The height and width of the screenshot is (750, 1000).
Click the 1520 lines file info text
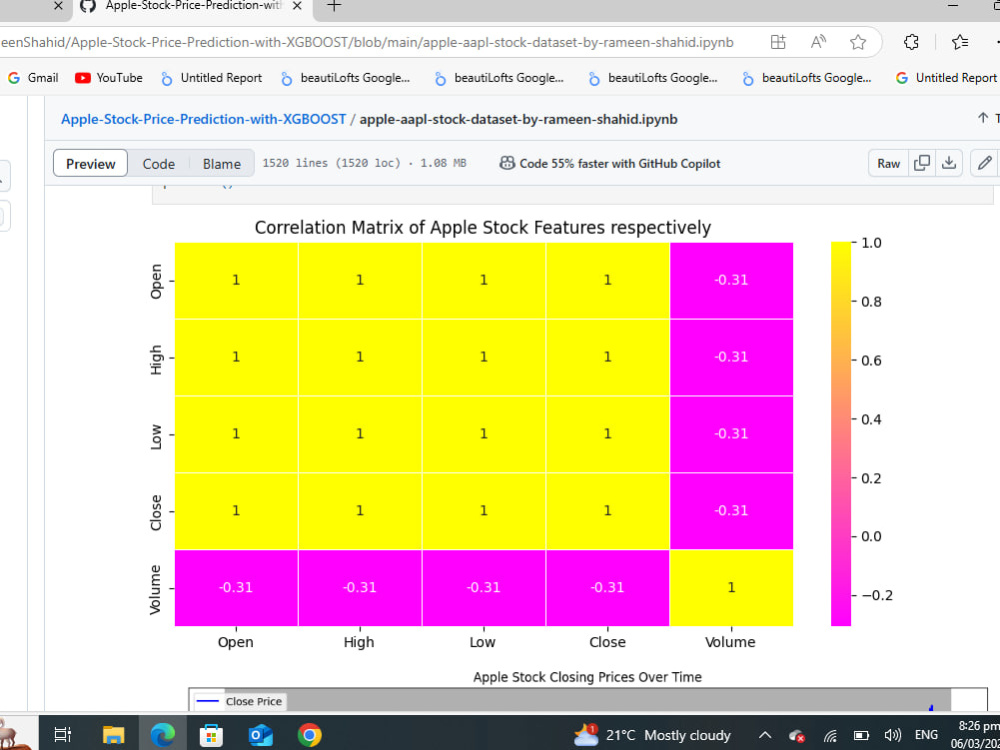(364, 163)
